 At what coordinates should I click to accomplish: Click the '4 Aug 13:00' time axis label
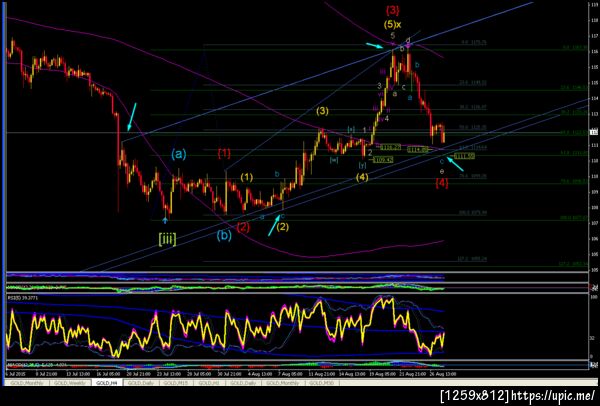coord(262,373)
